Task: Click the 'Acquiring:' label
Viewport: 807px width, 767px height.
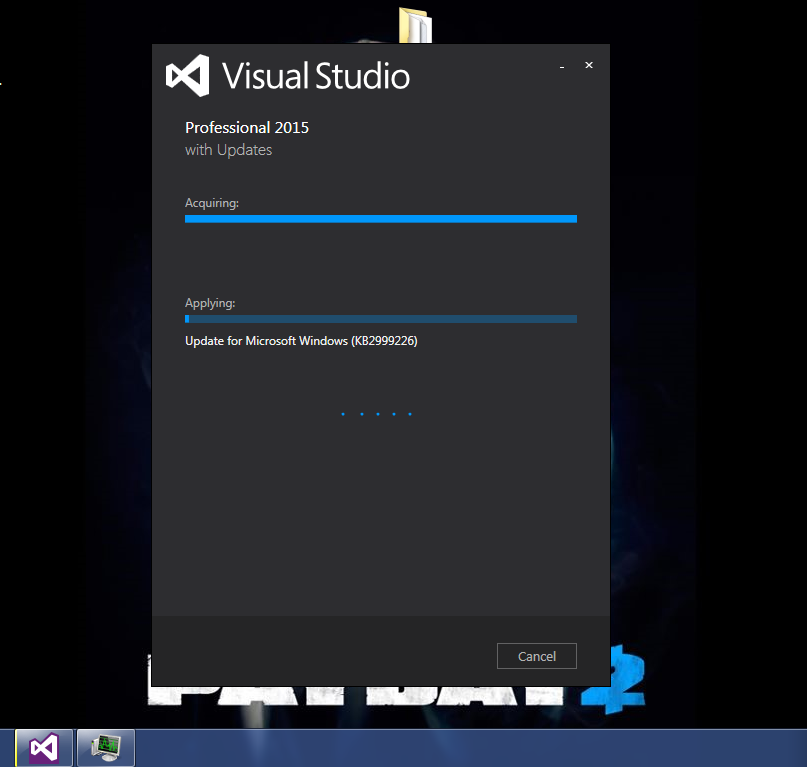Action: coord(212,203)
